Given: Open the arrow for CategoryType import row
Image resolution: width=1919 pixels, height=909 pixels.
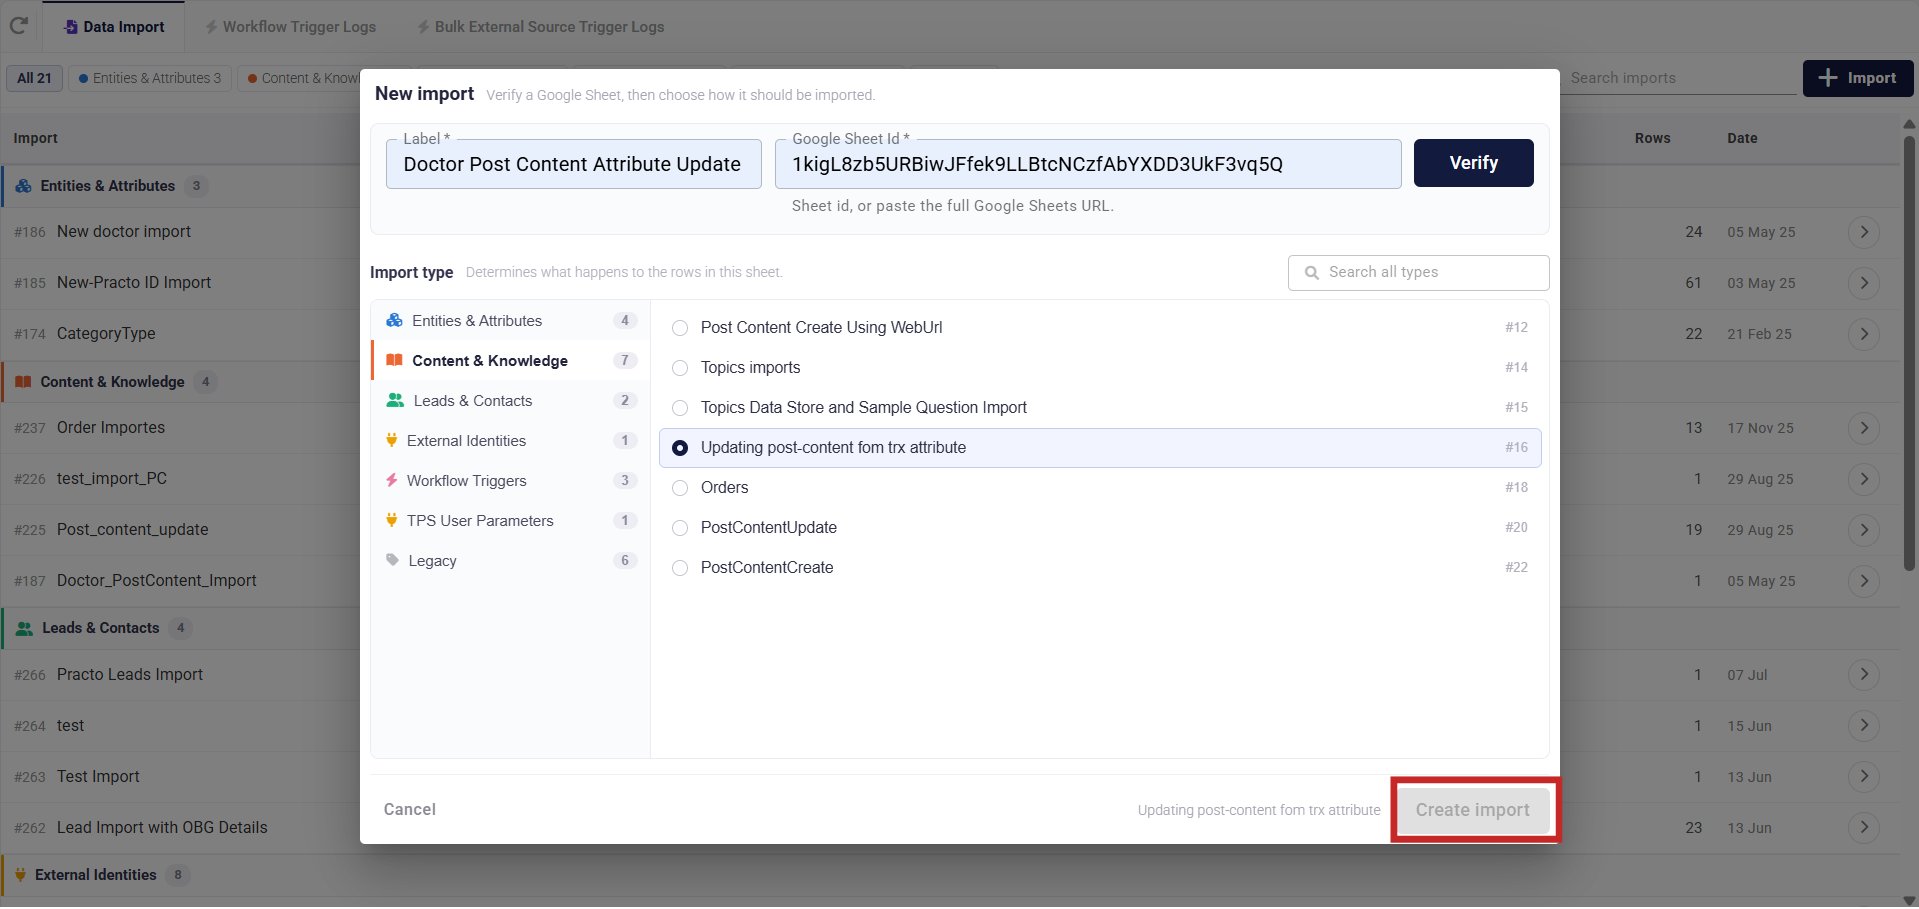Looking at the screenshot, I should (x=1864, y=334).
